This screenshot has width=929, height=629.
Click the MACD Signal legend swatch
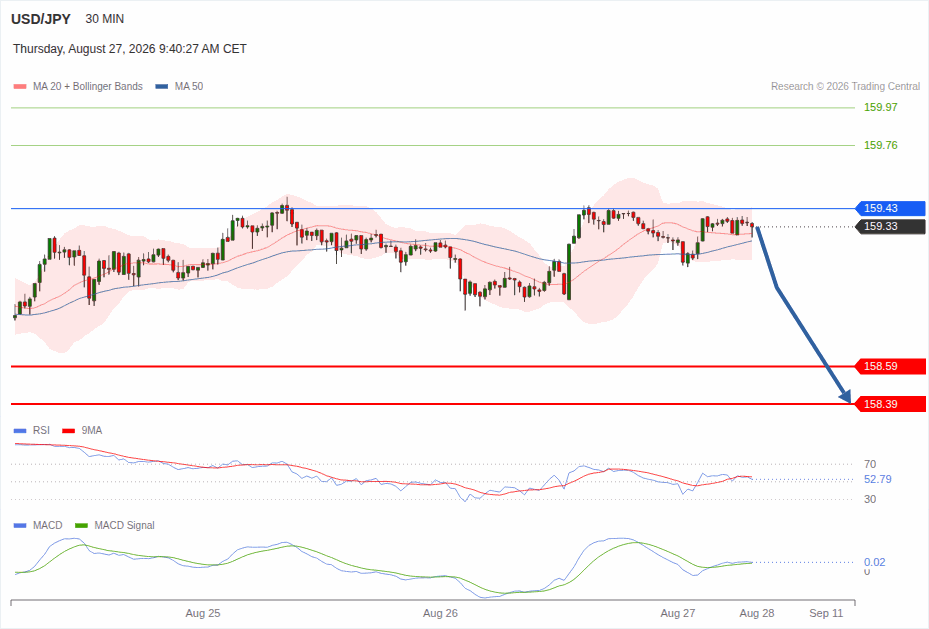click(81, 525)
